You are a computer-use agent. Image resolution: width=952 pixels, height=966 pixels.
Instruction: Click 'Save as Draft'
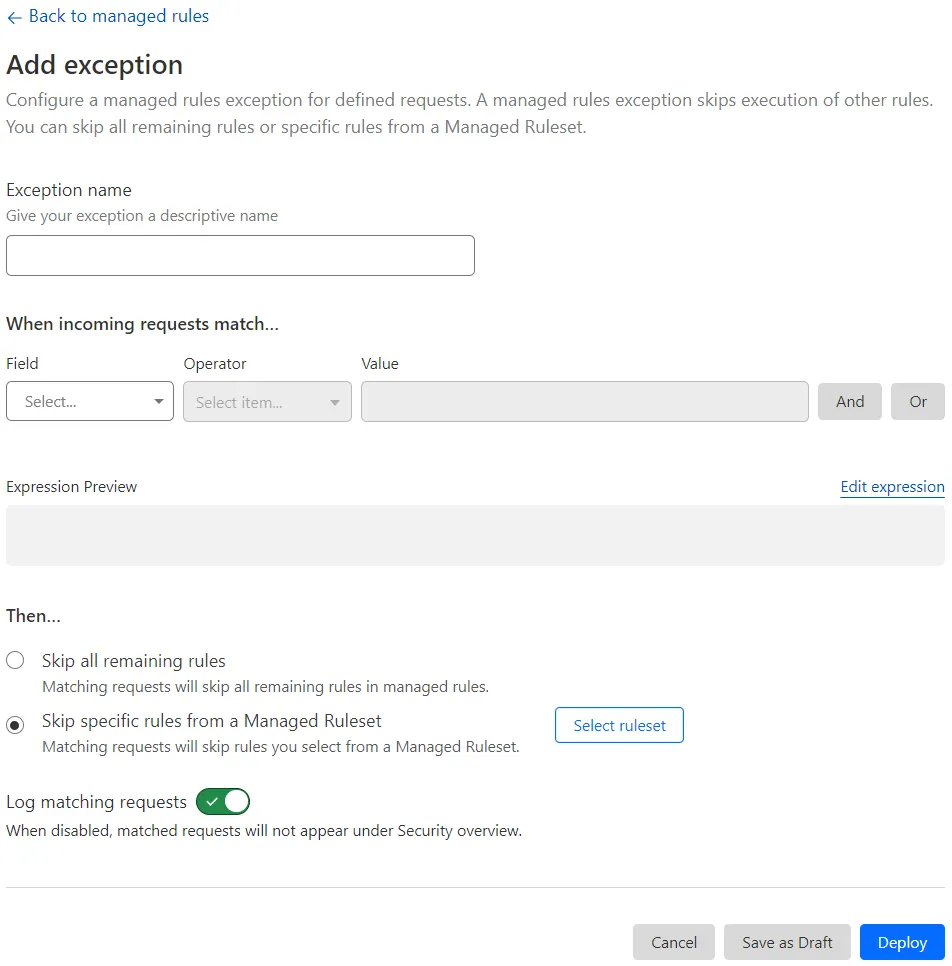(x=786, y=941)
